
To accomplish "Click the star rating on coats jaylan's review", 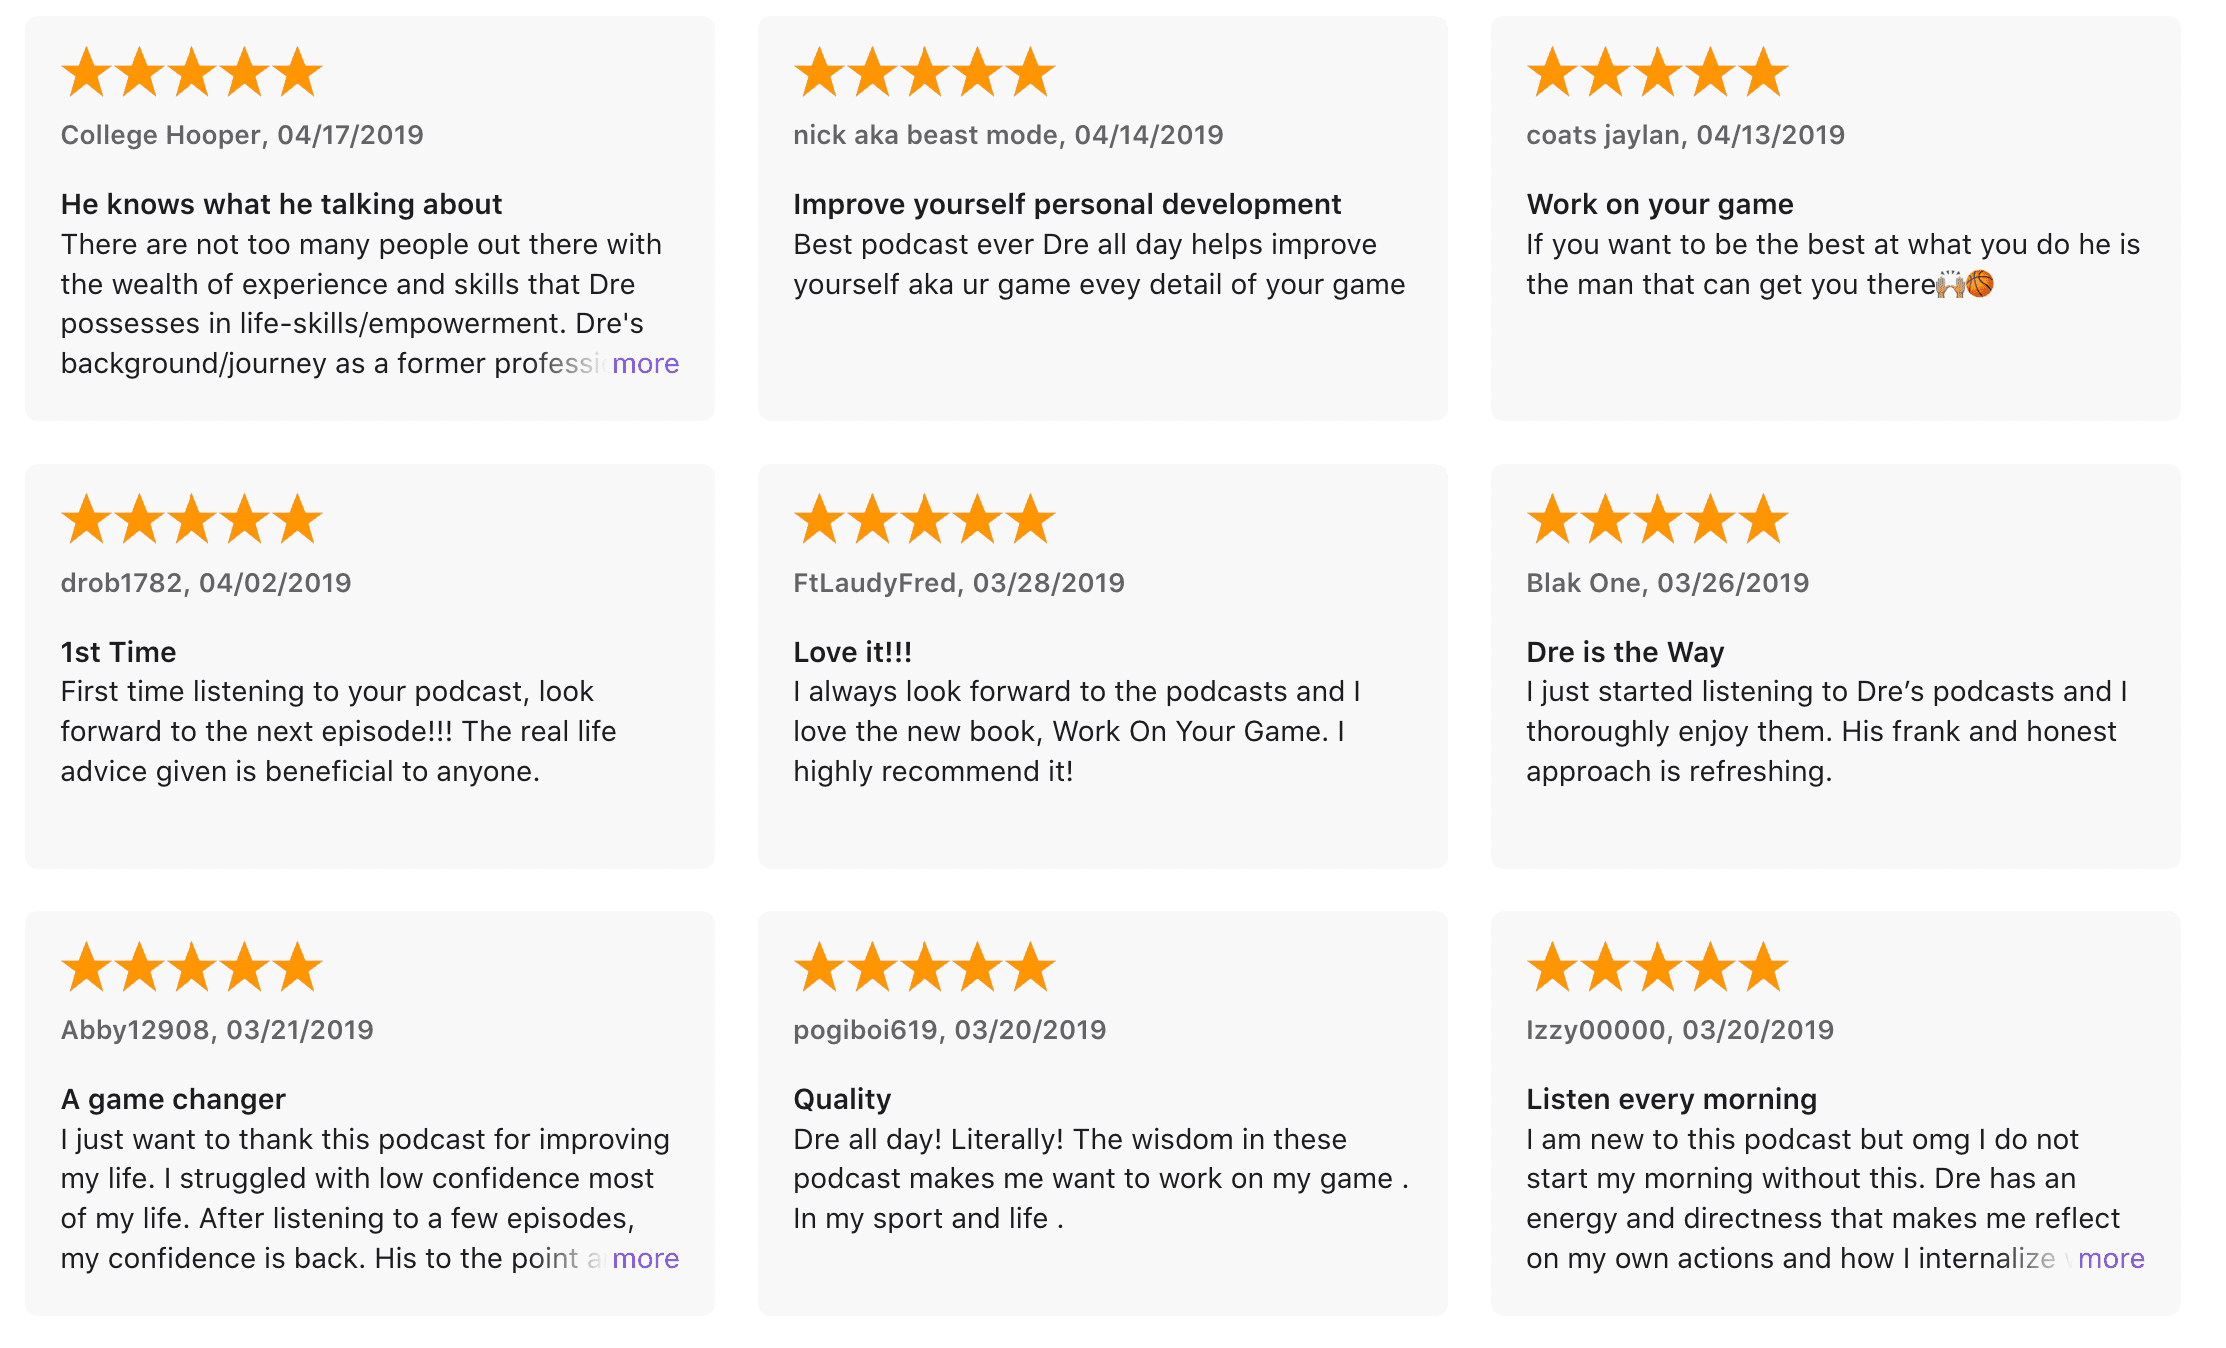I will (x=1657, y=73).
